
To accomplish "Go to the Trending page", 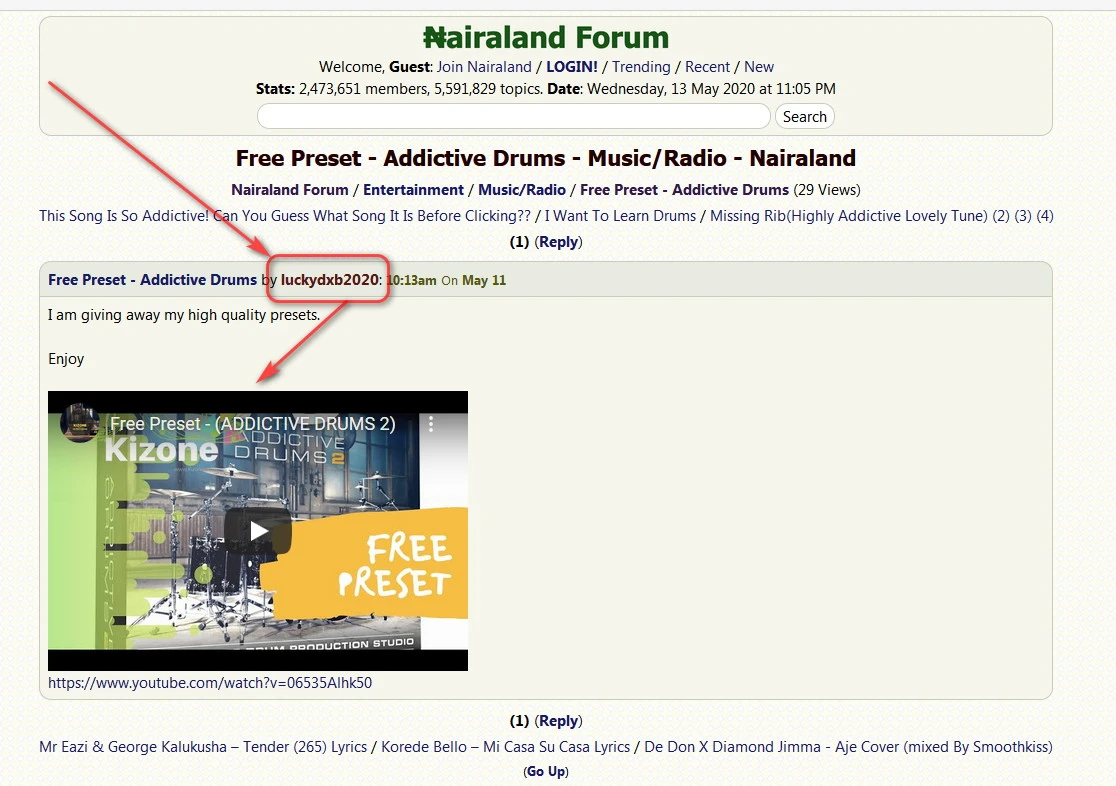I will [x=641, y=67].
